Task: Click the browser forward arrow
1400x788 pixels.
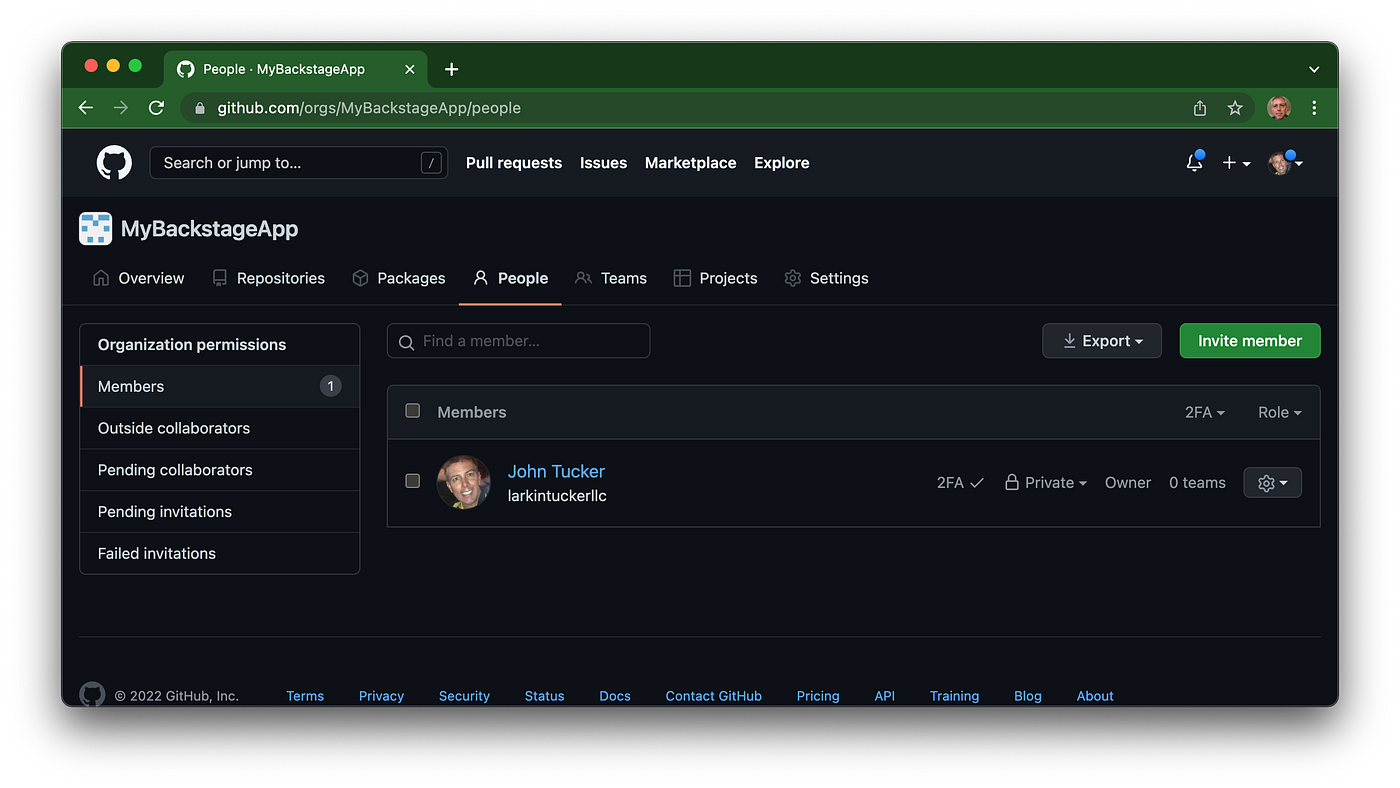Action: pyautogui.click(x=121, y=108)
